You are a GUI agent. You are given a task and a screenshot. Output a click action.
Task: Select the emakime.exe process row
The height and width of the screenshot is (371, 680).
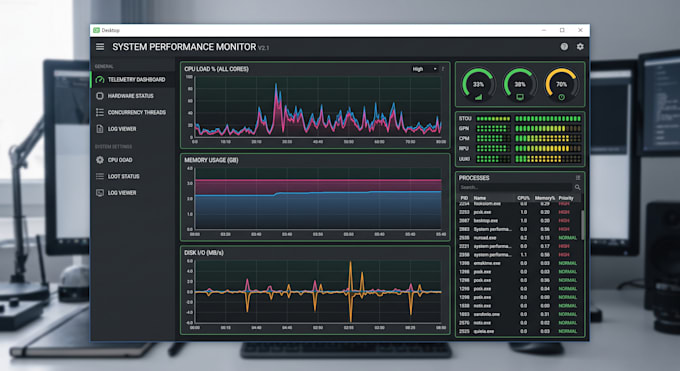point(519,263)
